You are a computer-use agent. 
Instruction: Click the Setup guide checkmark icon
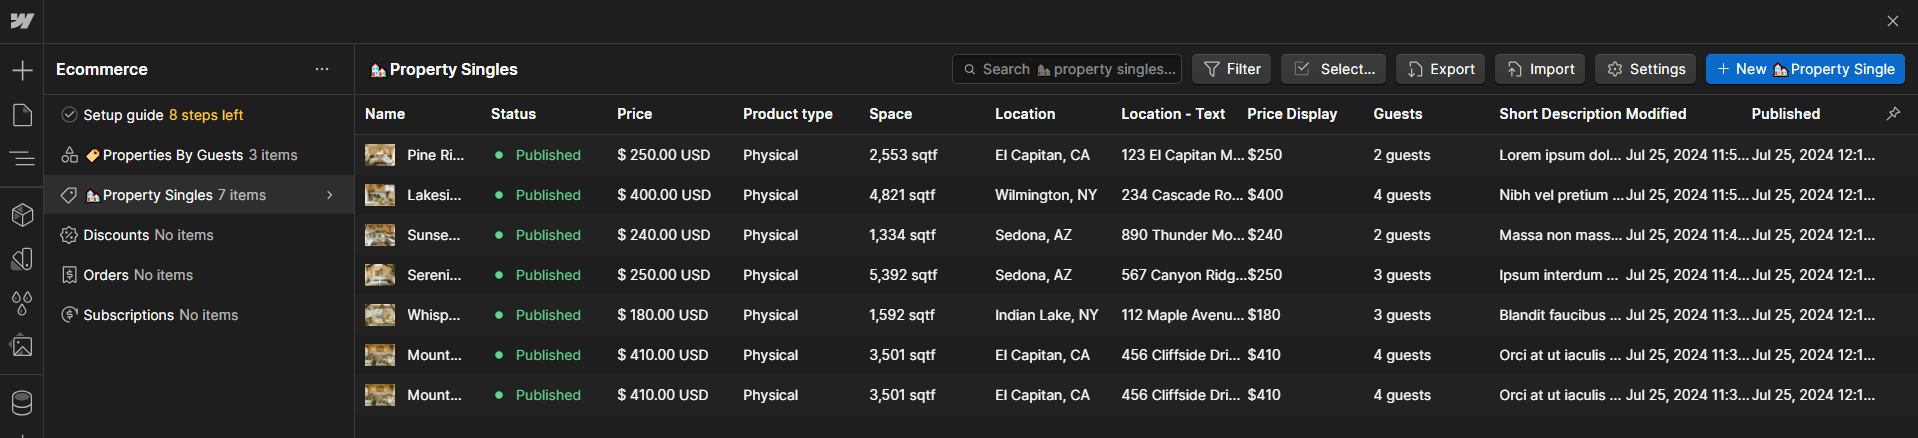coord(69,114)
